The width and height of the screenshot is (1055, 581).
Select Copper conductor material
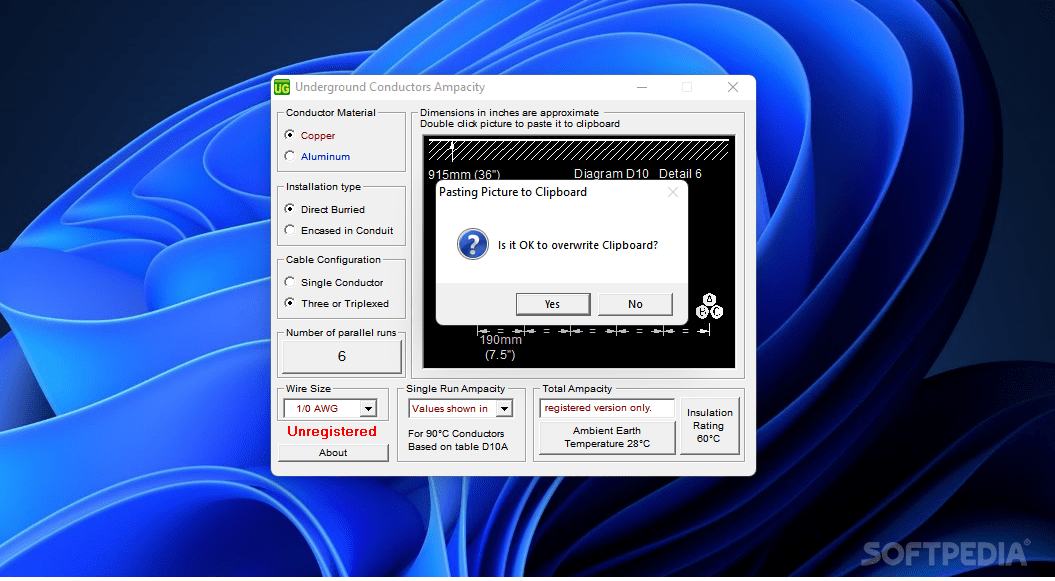[x=289, y=135]
